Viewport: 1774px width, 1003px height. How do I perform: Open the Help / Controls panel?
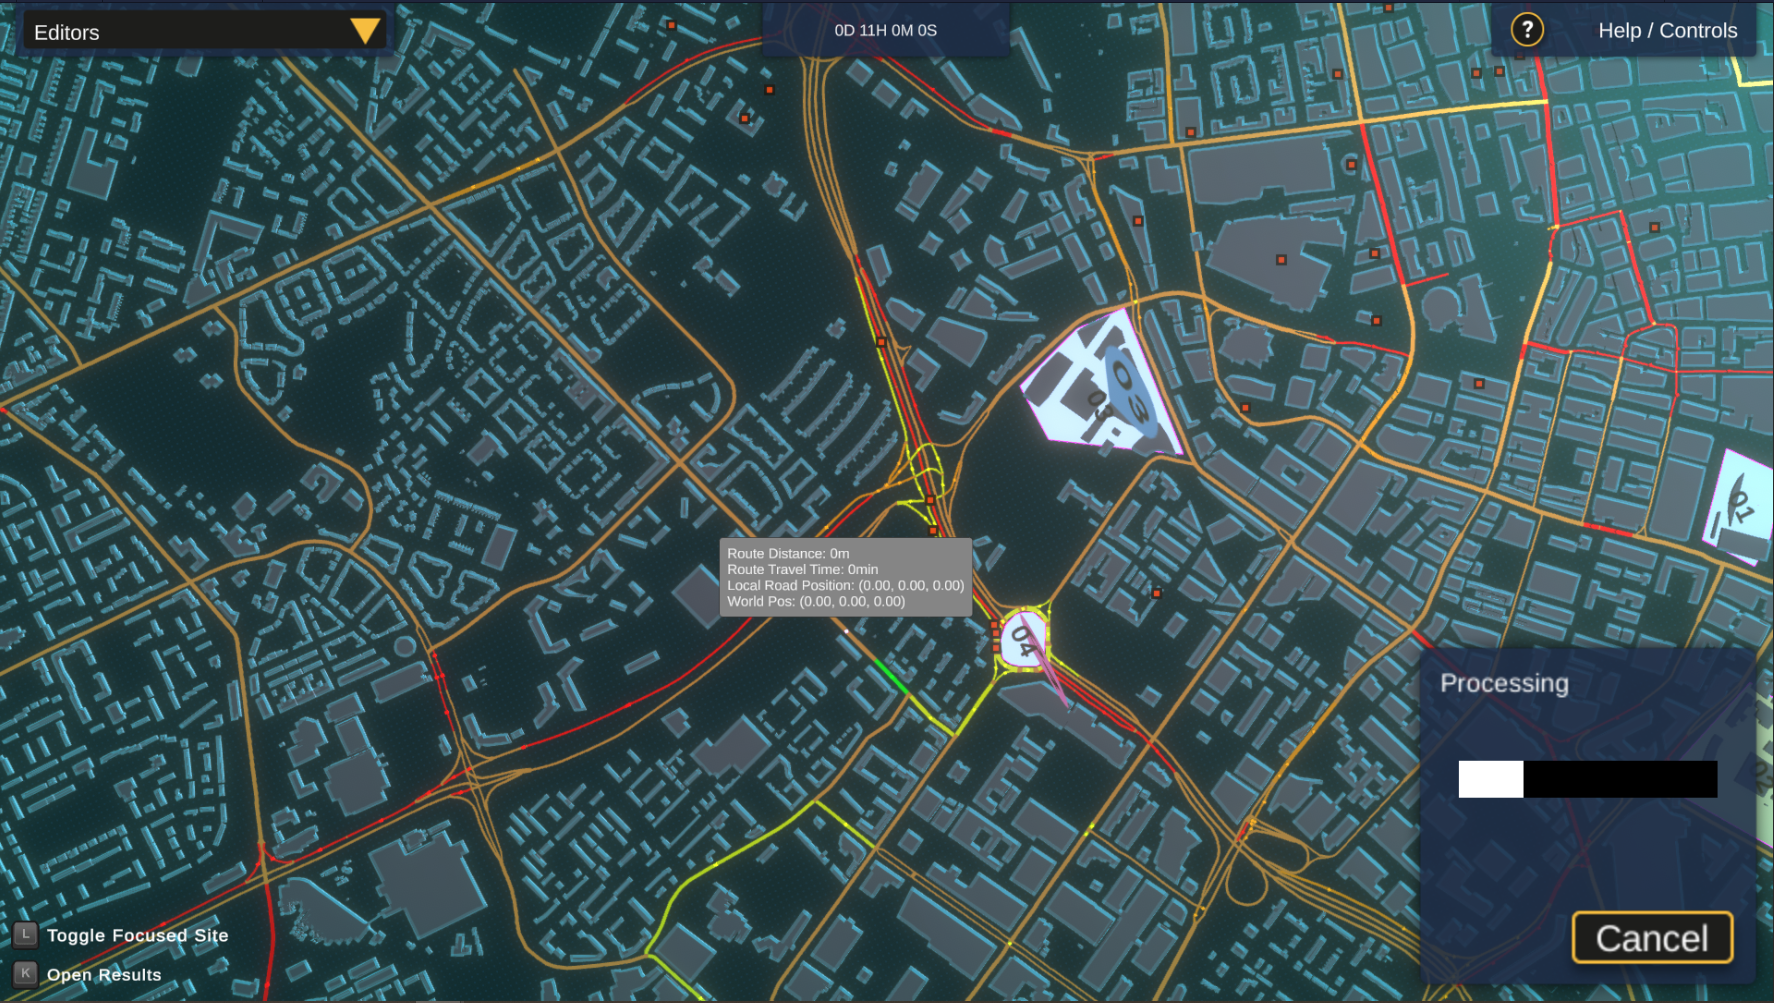click(x=1667, y=31)
